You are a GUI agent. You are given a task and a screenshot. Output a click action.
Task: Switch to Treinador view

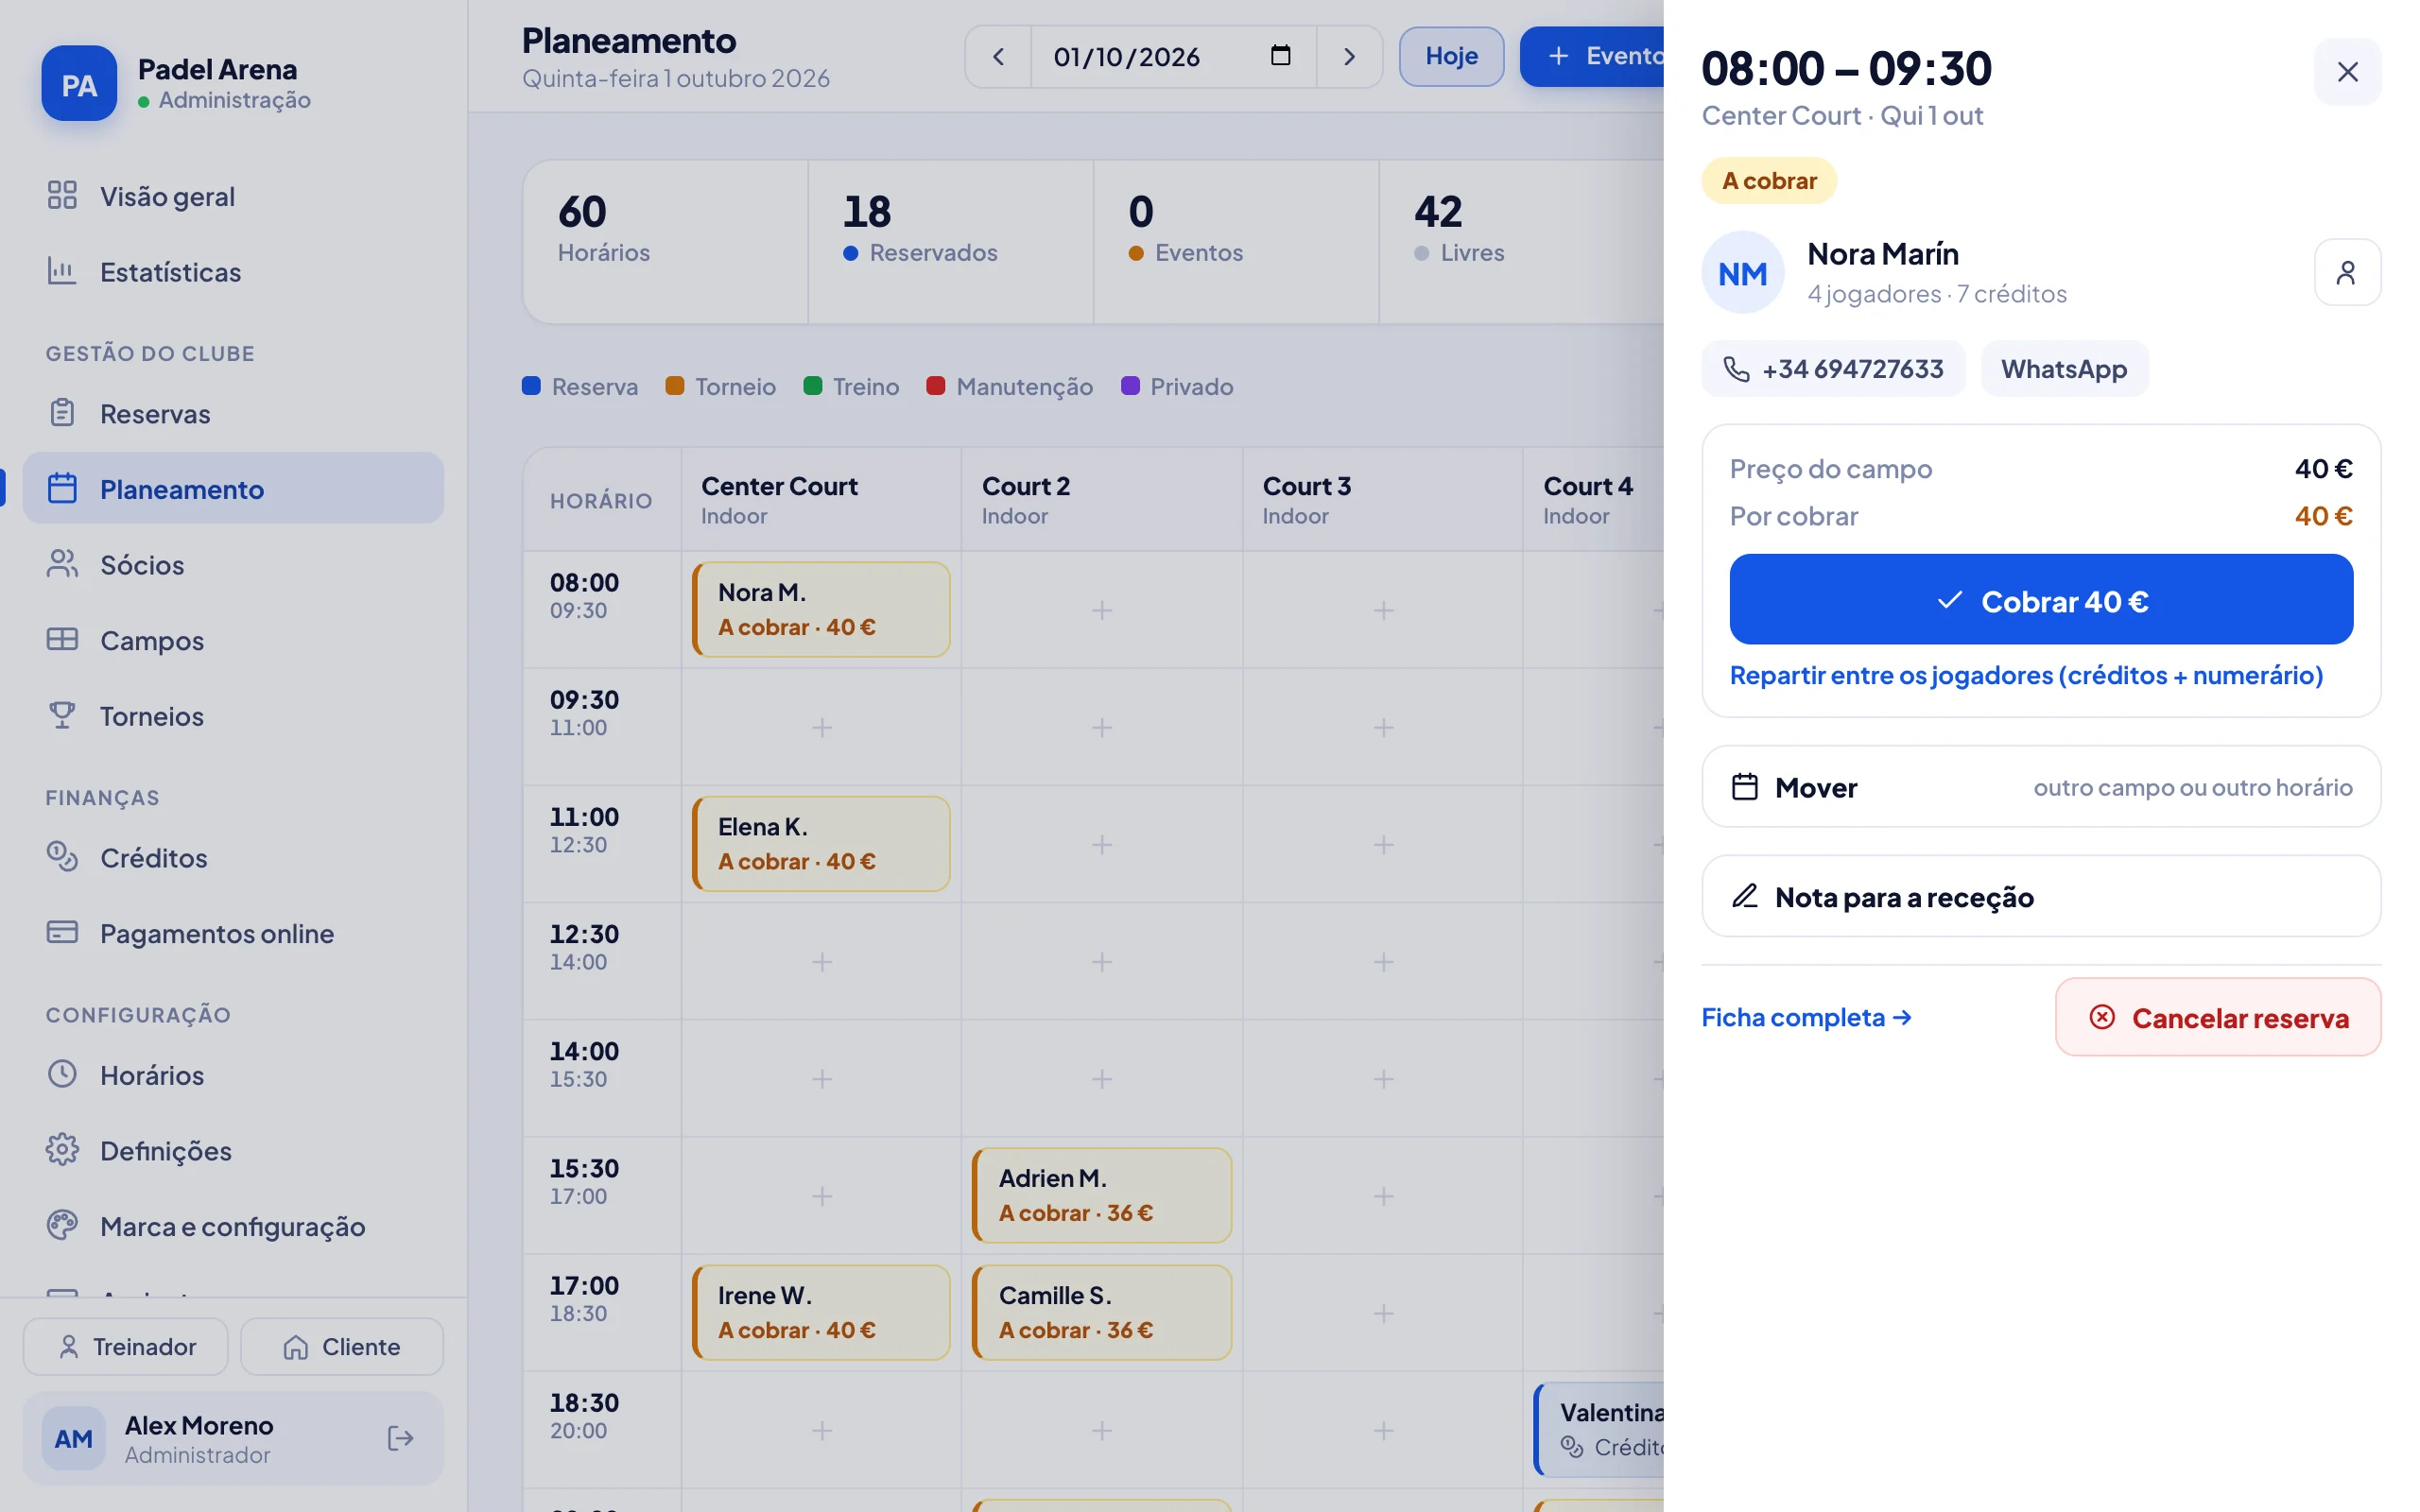coord(126,1347)
